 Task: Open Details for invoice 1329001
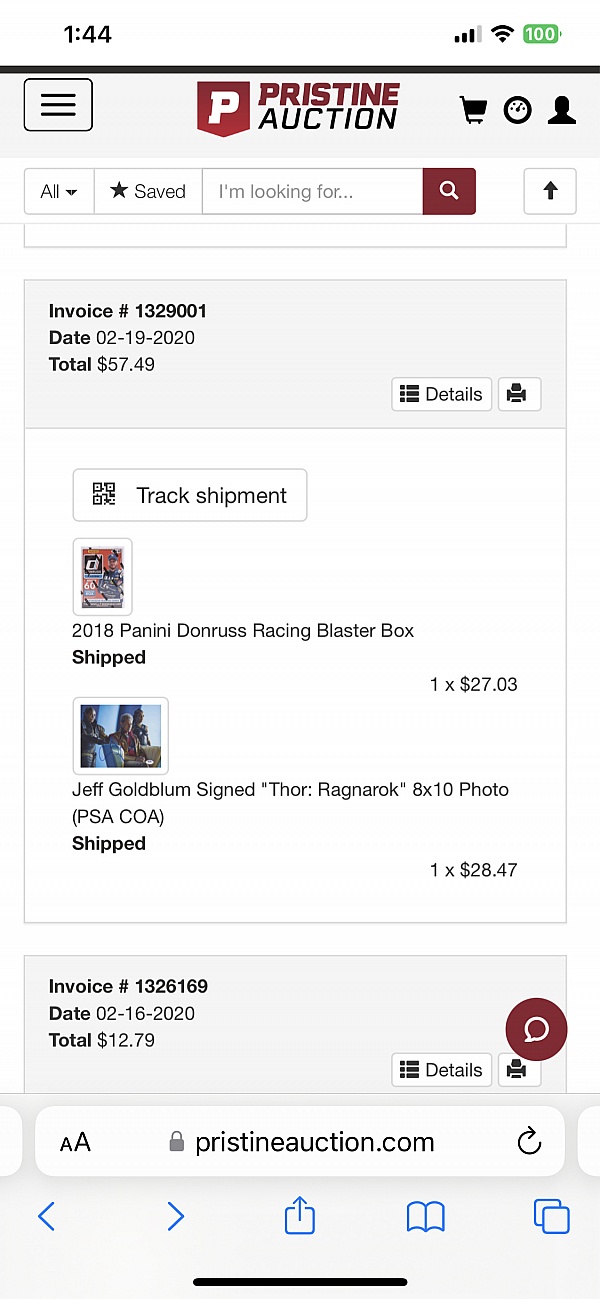pos(441,394)
